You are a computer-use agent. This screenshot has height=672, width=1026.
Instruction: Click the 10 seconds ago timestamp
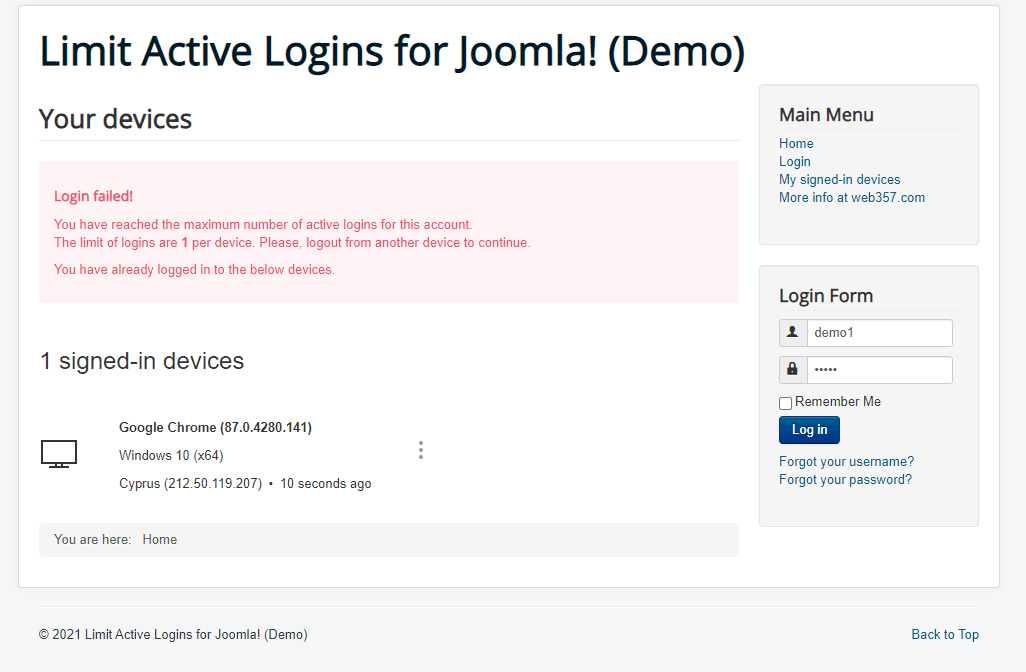click(326, 484)
